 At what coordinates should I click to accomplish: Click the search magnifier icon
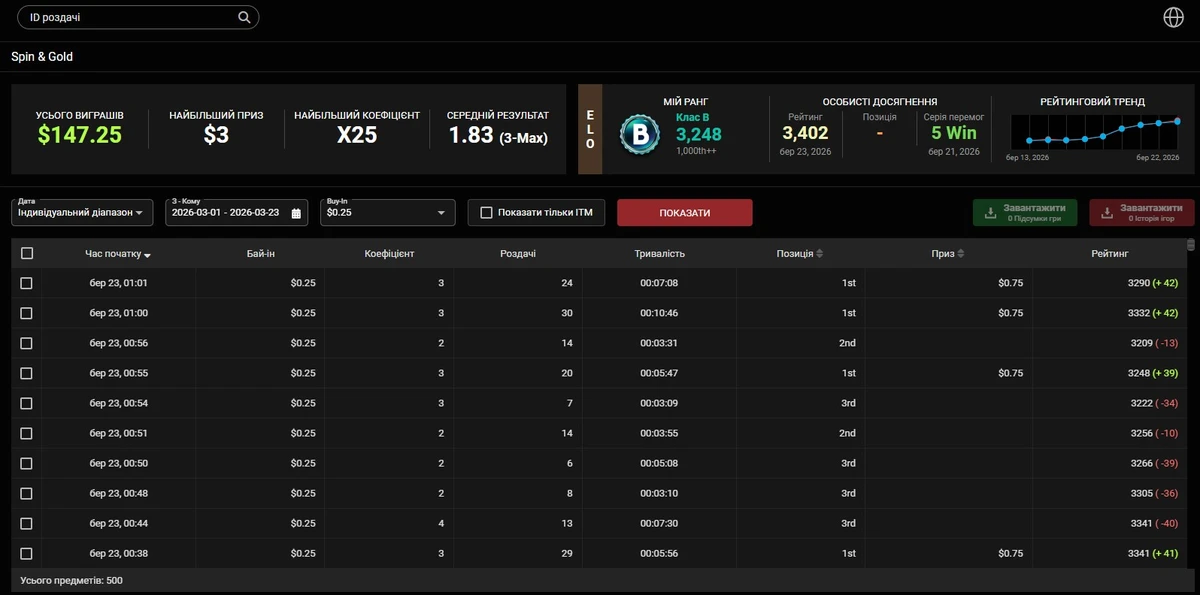point(244,17)
